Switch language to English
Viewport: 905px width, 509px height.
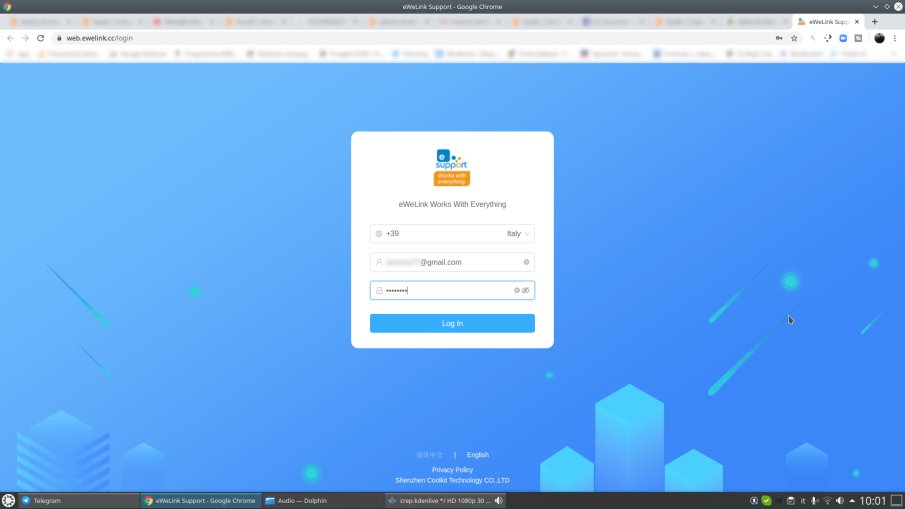point(477,455)
